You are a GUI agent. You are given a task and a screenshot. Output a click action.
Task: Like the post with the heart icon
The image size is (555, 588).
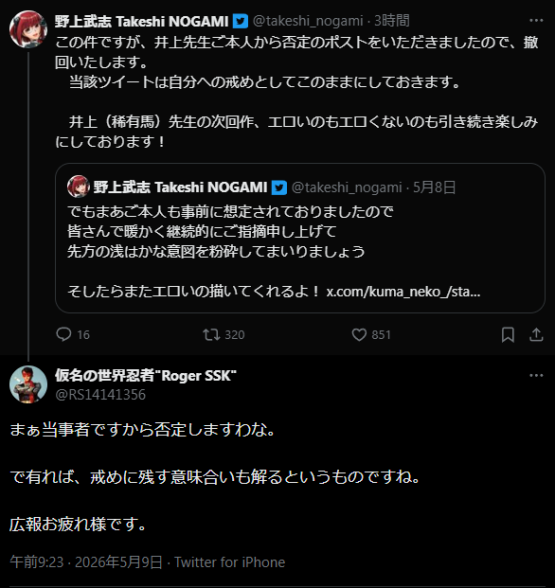[359, 334]
